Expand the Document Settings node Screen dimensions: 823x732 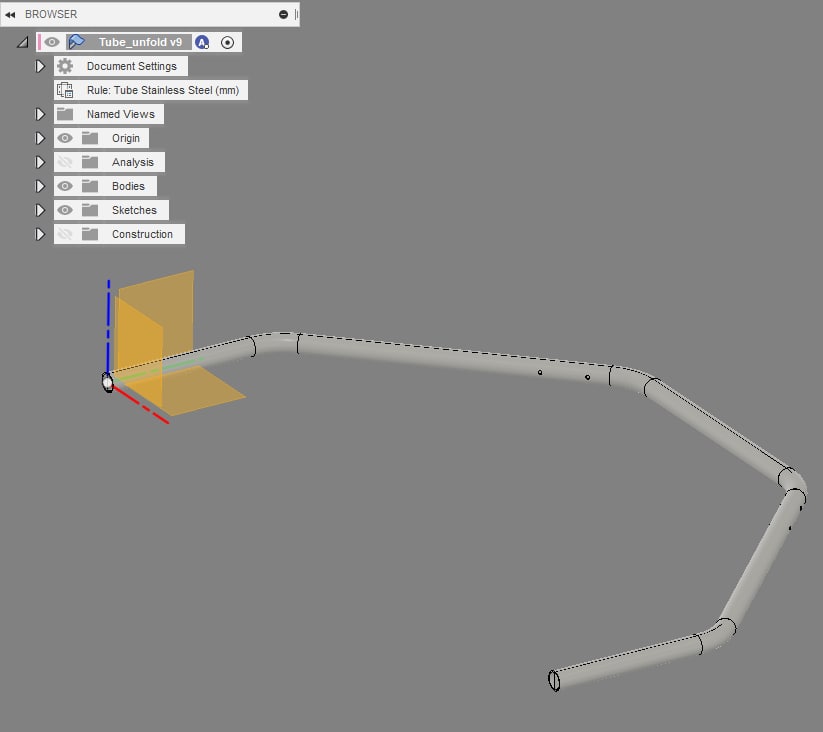40,66
